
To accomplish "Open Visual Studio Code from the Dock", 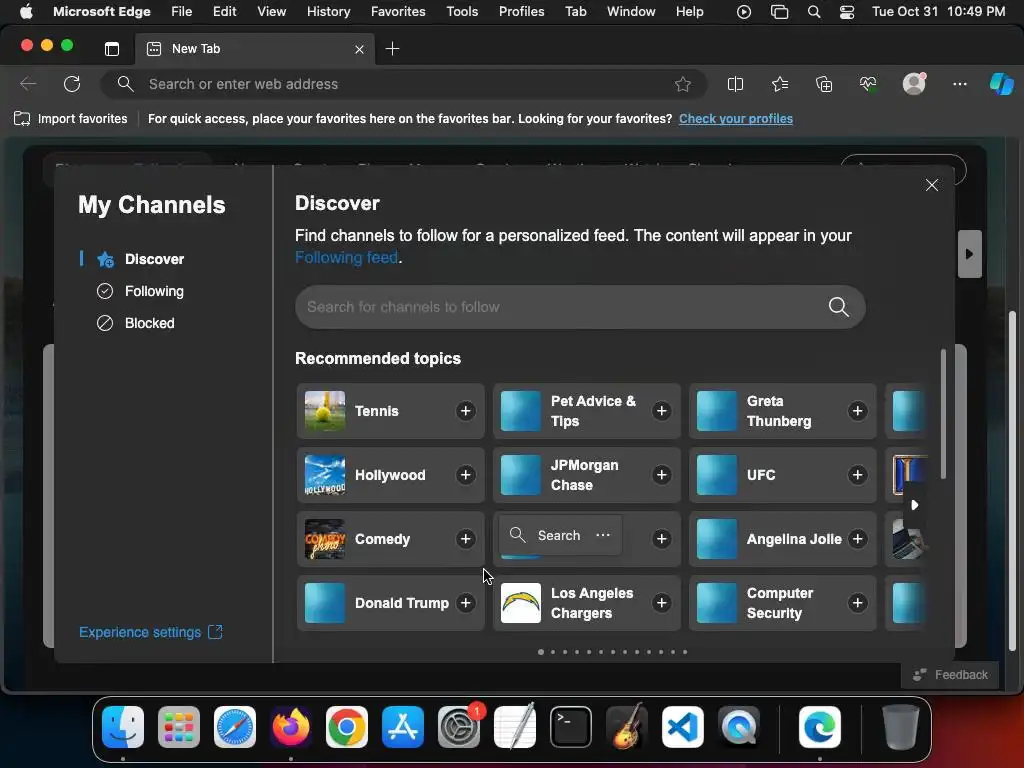I will click(x=682, y=727).
